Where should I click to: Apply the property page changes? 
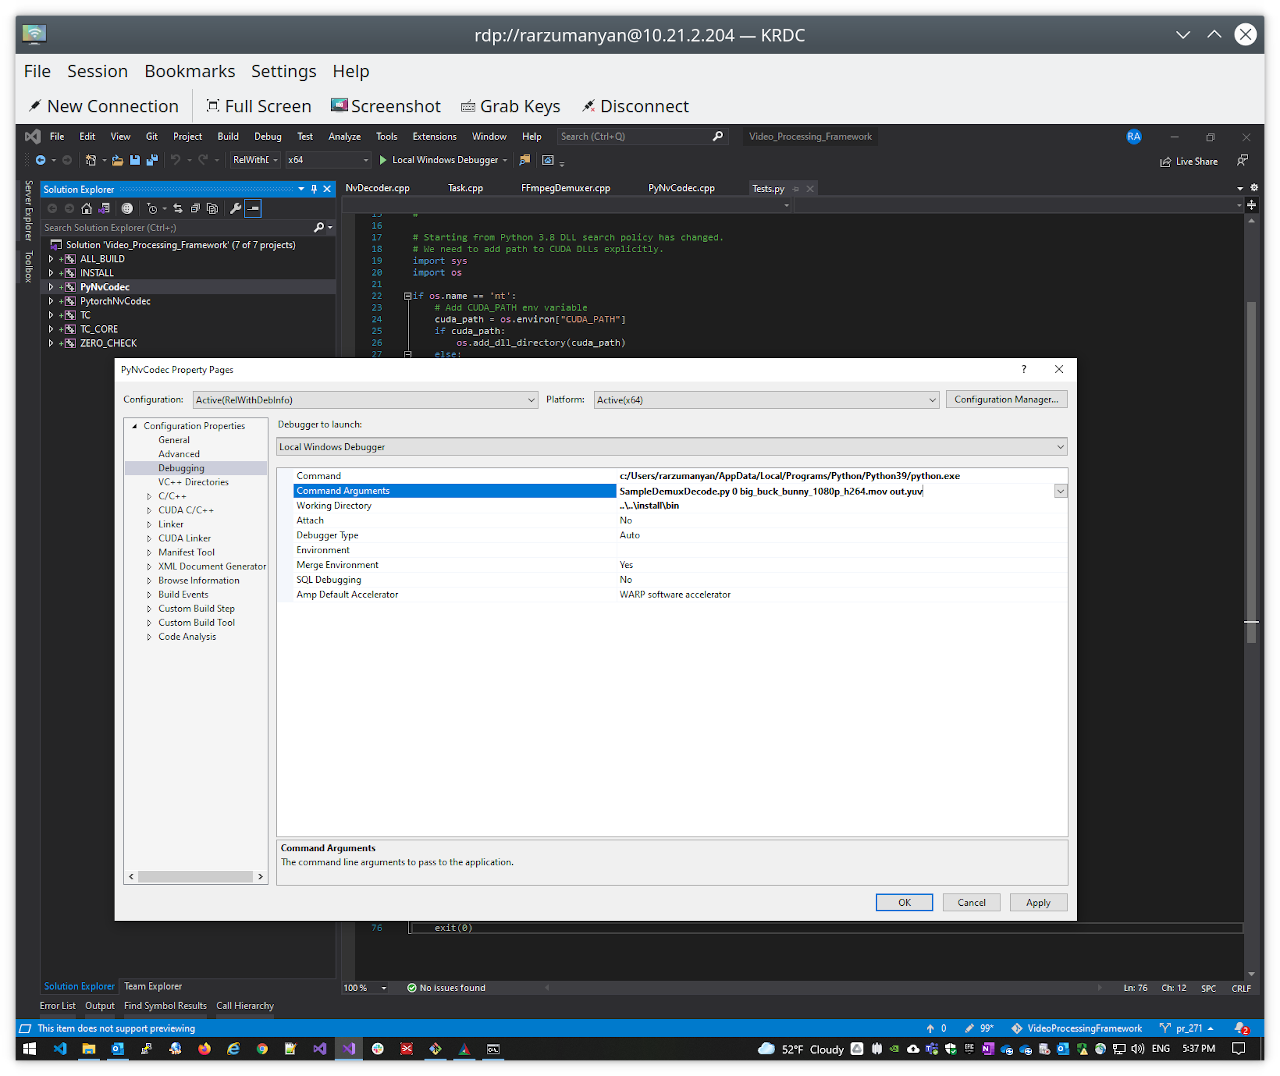click(x=1038, y=901)
